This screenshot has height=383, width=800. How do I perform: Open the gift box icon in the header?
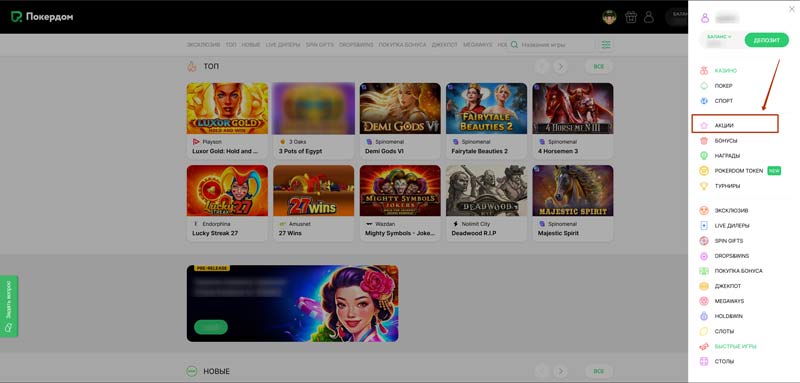click(x=631, y=17)
